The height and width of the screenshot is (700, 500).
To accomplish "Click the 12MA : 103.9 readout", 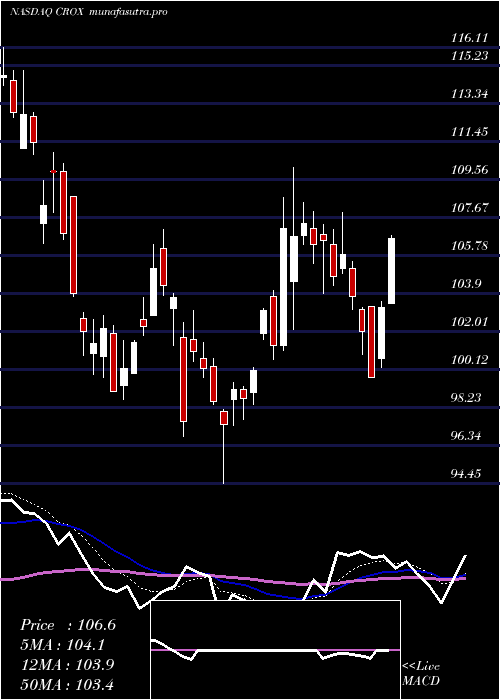I will (67, 665).
